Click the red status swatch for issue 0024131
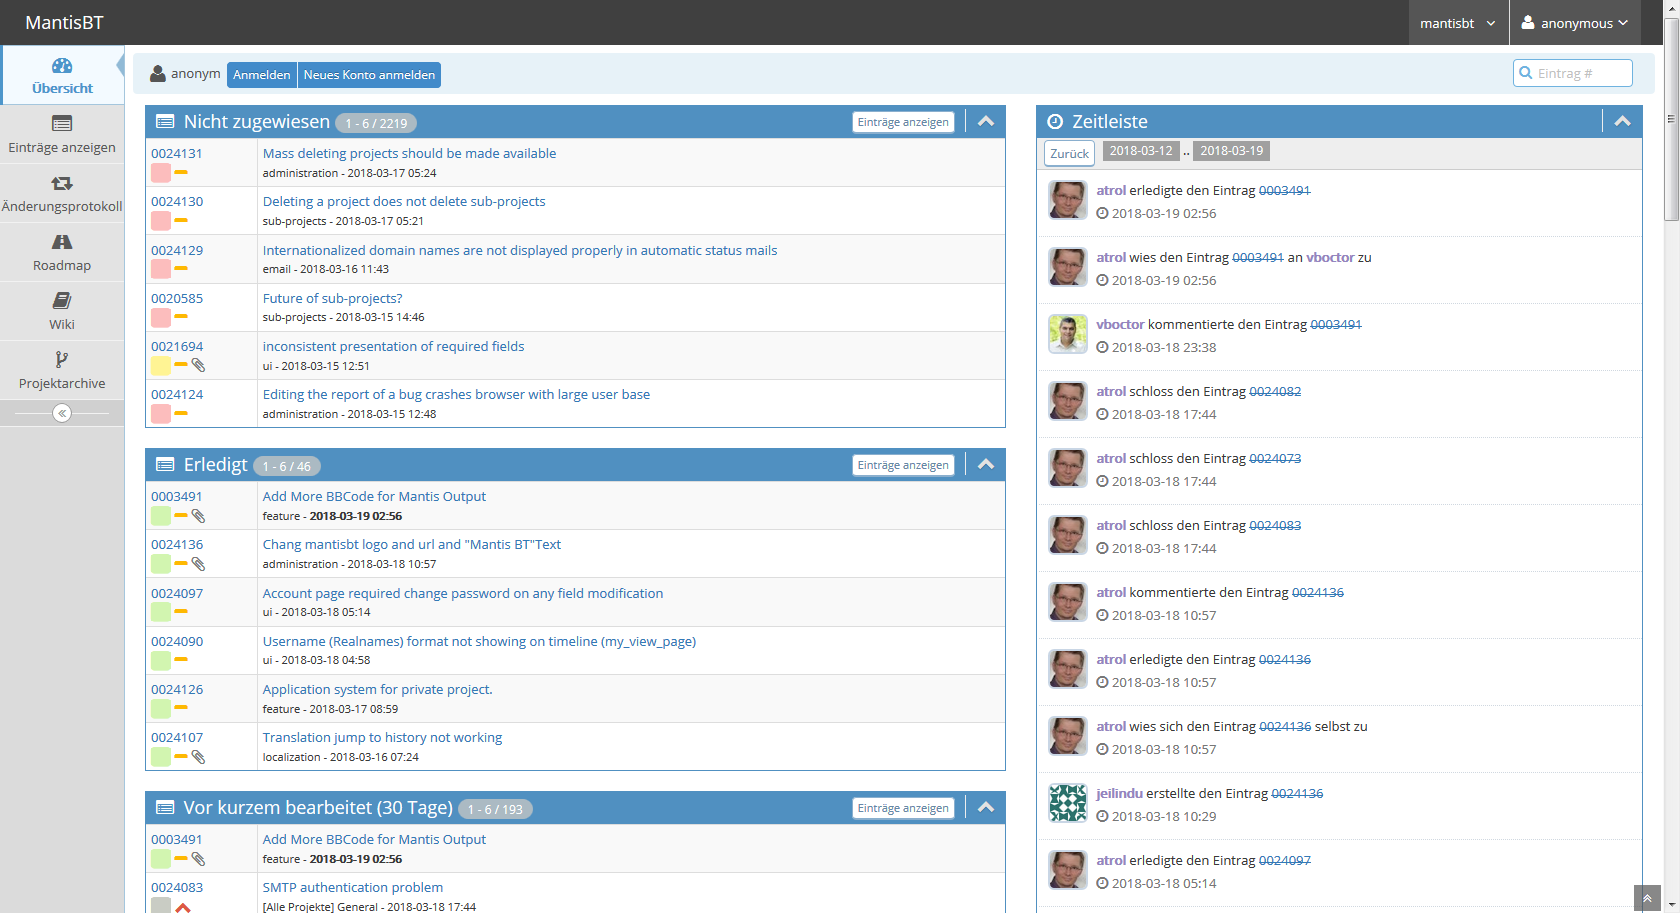 tap(160, 173)
